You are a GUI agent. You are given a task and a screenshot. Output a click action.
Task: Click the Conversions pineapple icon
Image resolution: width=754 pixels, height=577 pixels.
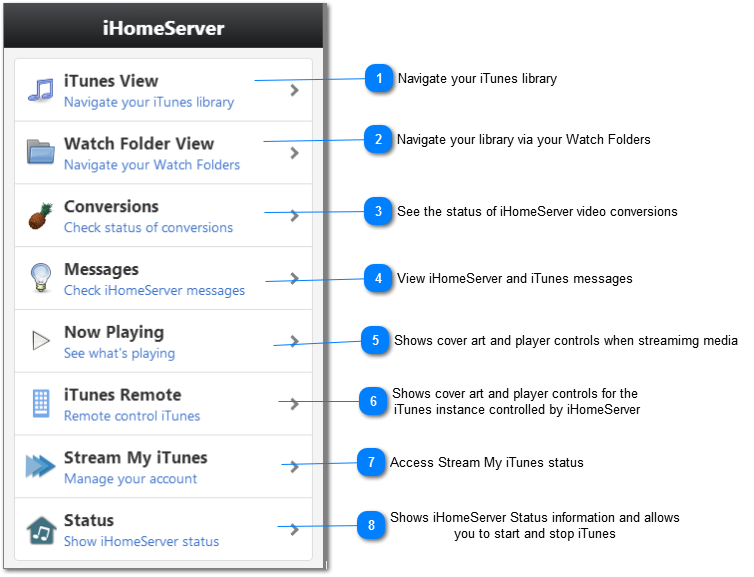(x=41, y=215)
